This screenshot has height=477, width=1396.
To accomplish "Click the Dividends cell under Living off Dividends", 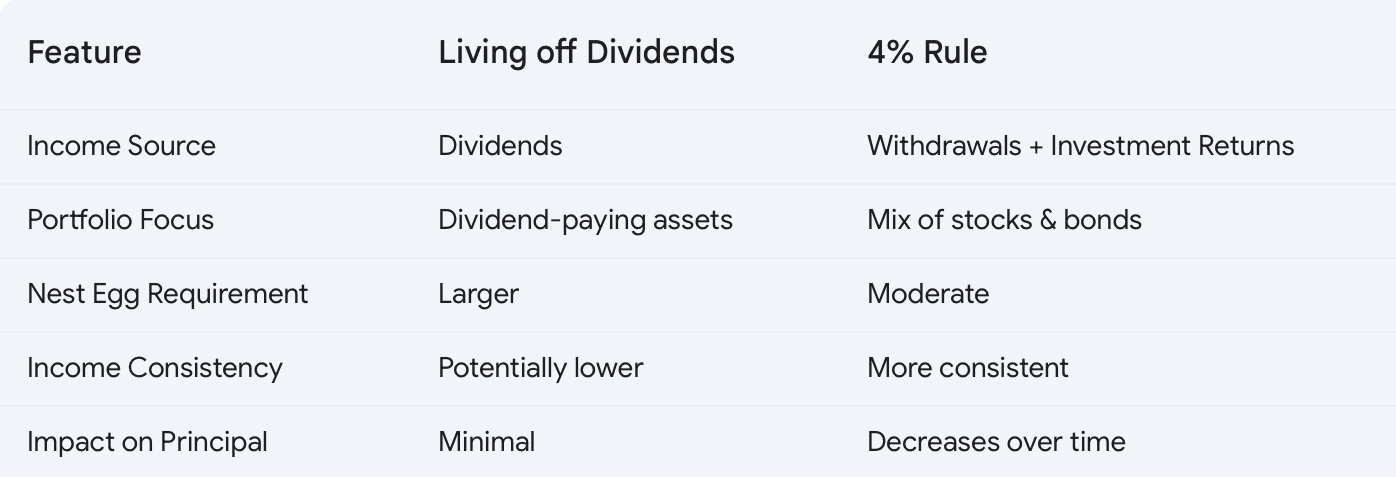I will point(500,146).
